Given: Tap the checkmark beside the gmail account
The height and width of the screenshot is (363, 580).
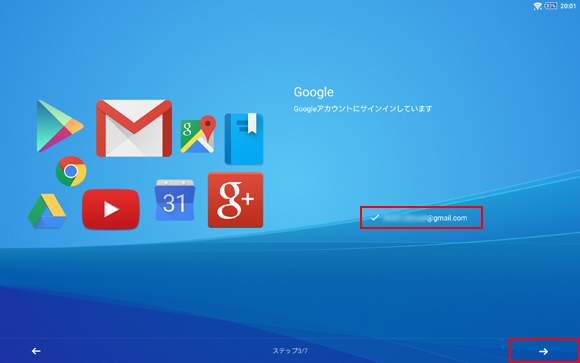Looking at the screenshot, I should click(375, 218).
